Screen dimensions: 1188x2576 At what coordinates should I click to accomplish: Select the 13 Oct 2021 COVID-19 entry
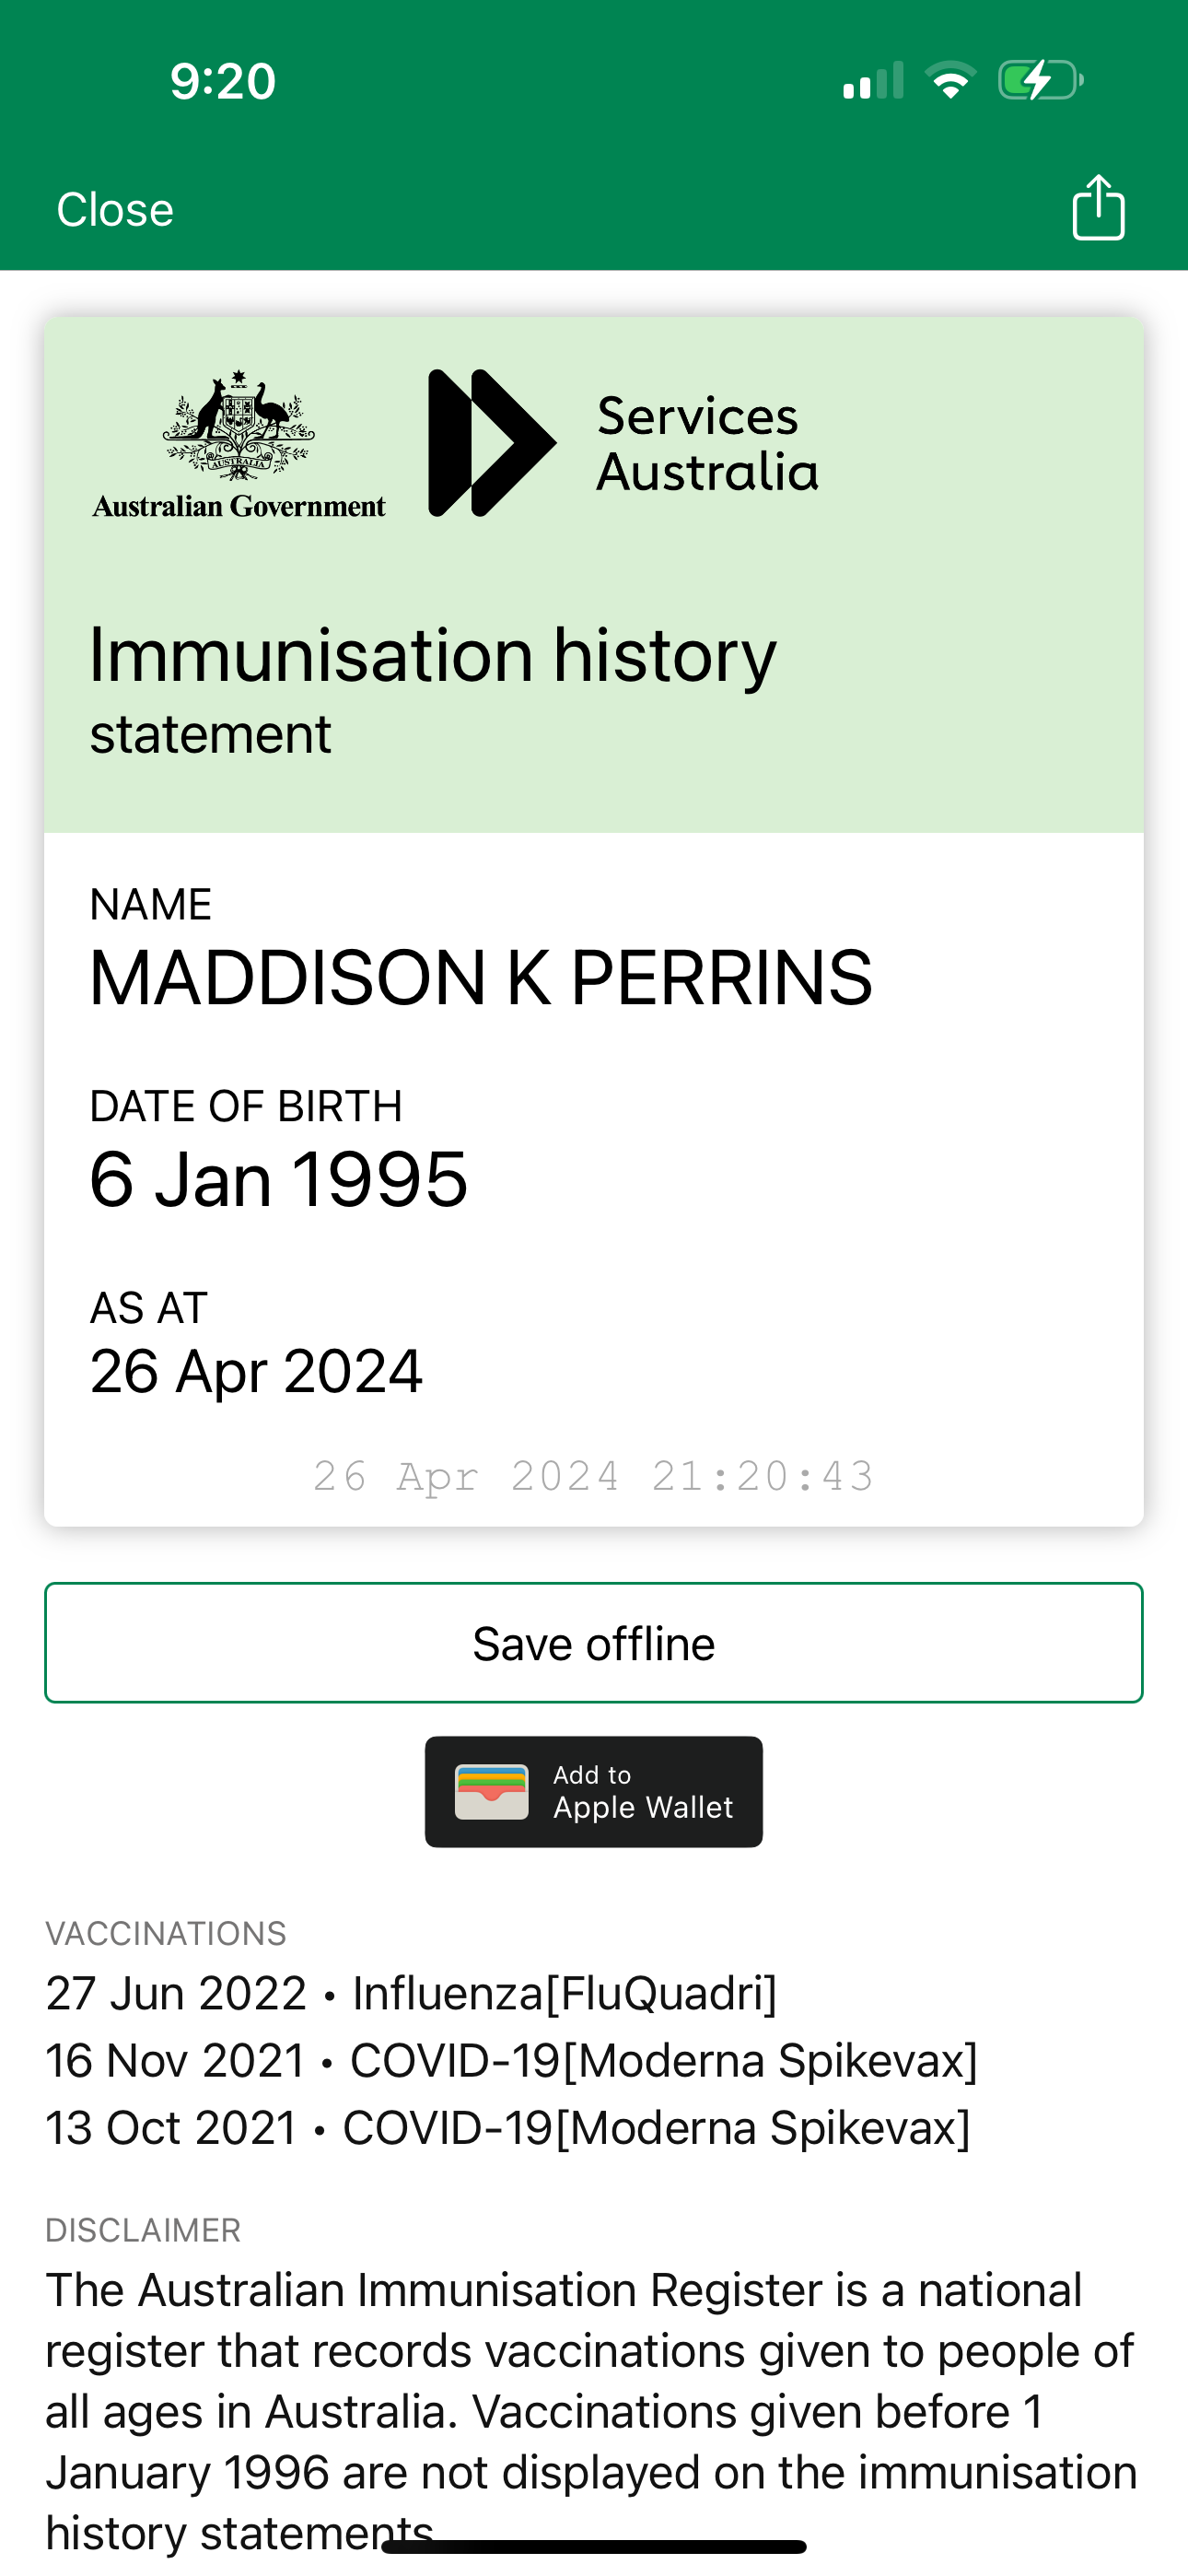(x=507, y=2127)
